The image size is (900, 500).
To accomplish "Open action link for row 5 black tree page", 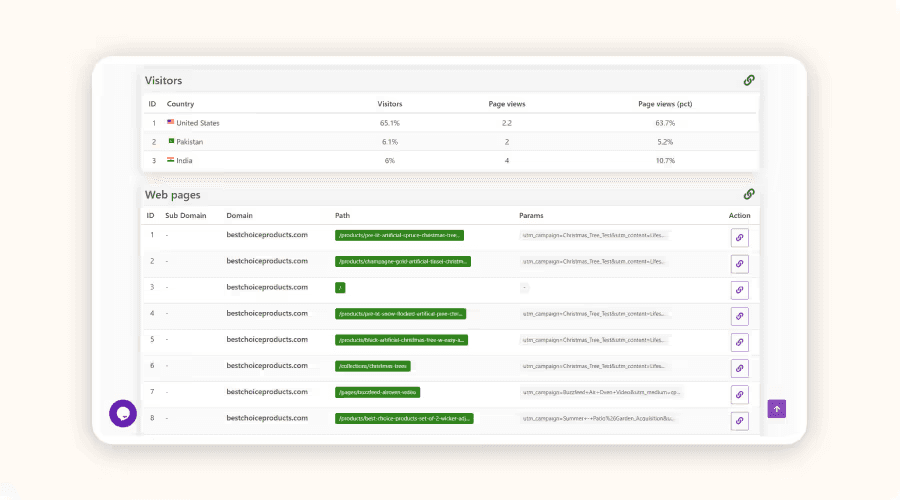I will [x=739, y=342].
